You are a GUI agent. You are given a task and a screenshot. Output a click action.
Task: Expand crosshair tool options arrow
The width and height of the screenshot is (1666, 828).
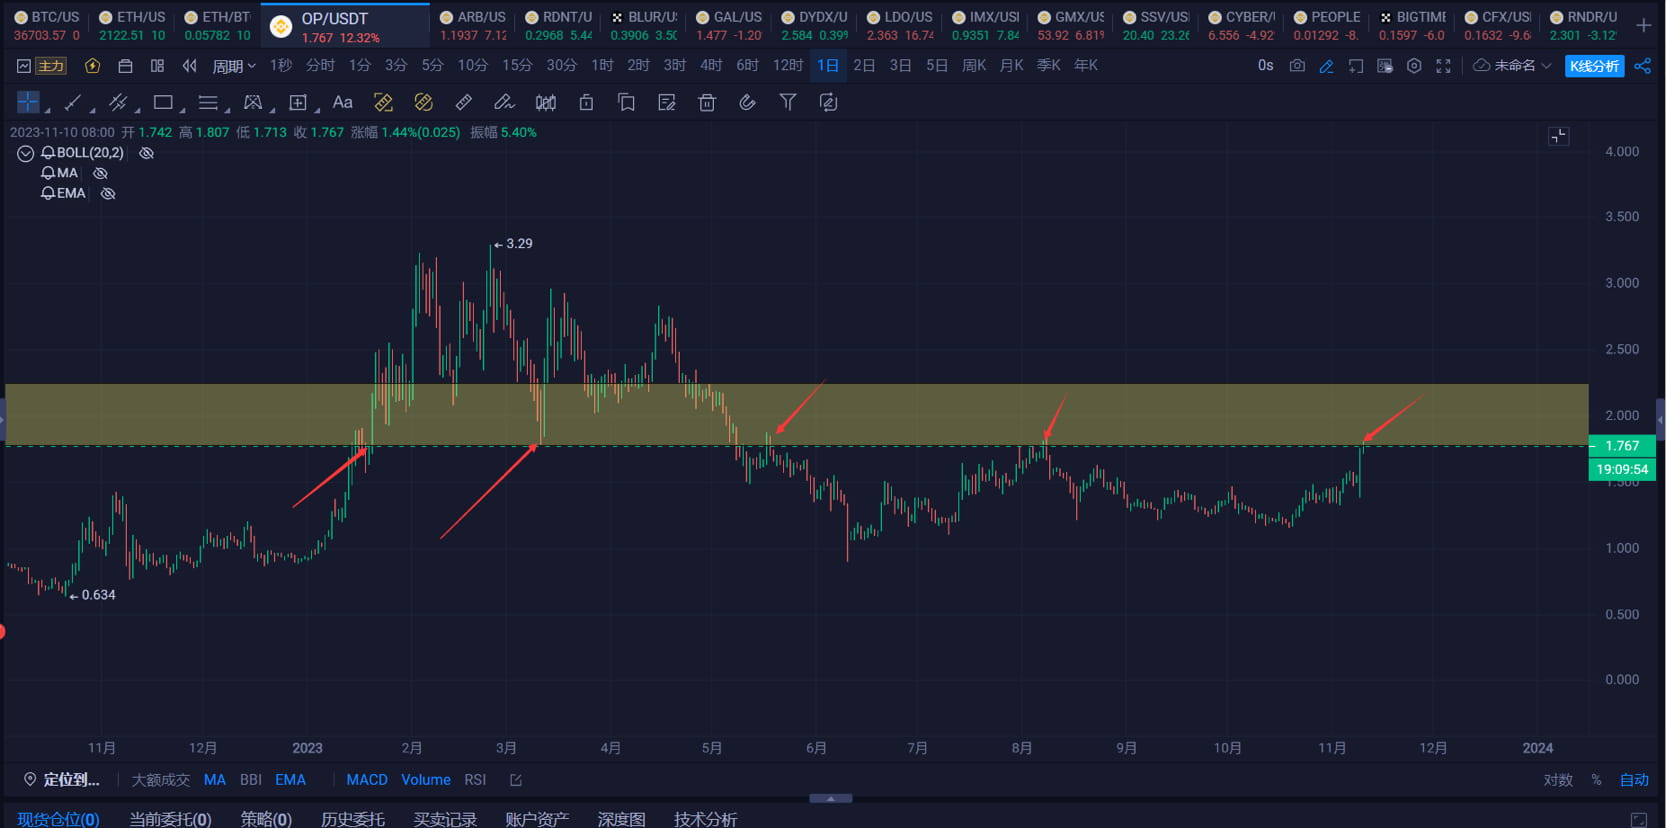(x=47, y=110)
